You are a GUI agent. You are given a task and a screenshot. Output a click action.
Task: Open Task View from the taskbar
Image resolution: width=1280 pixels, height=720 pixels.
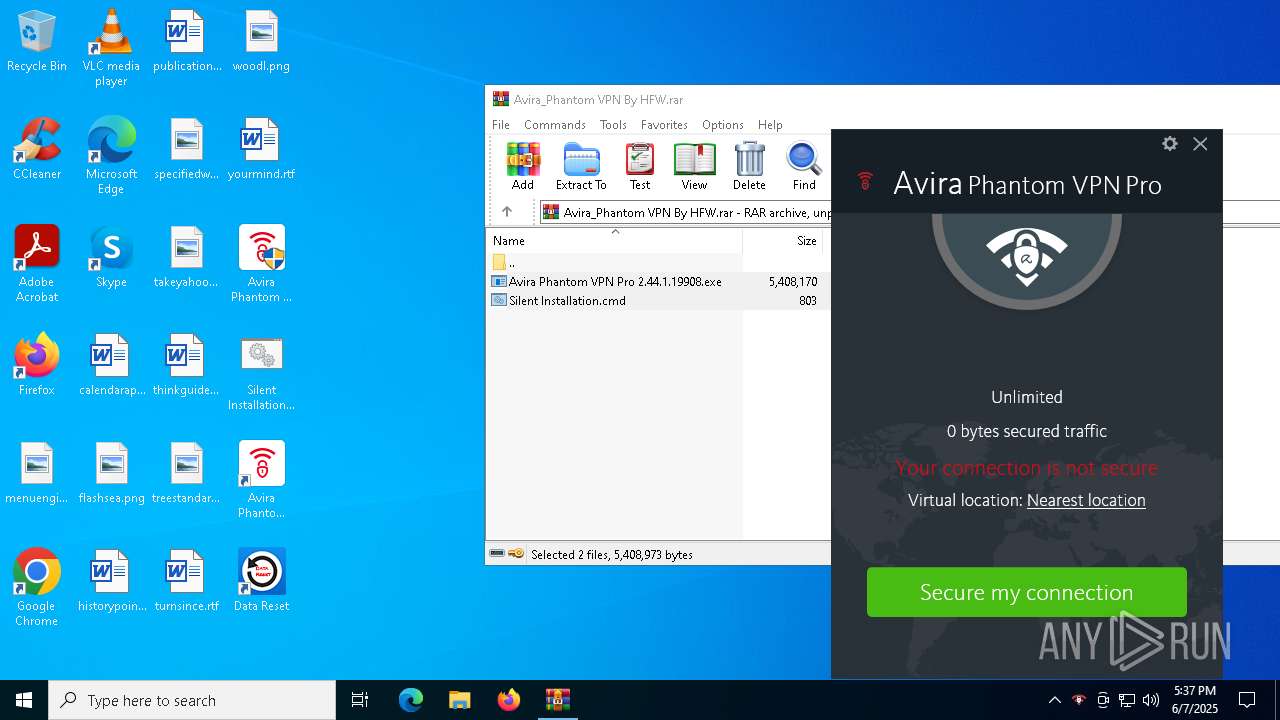pos(360,700)
